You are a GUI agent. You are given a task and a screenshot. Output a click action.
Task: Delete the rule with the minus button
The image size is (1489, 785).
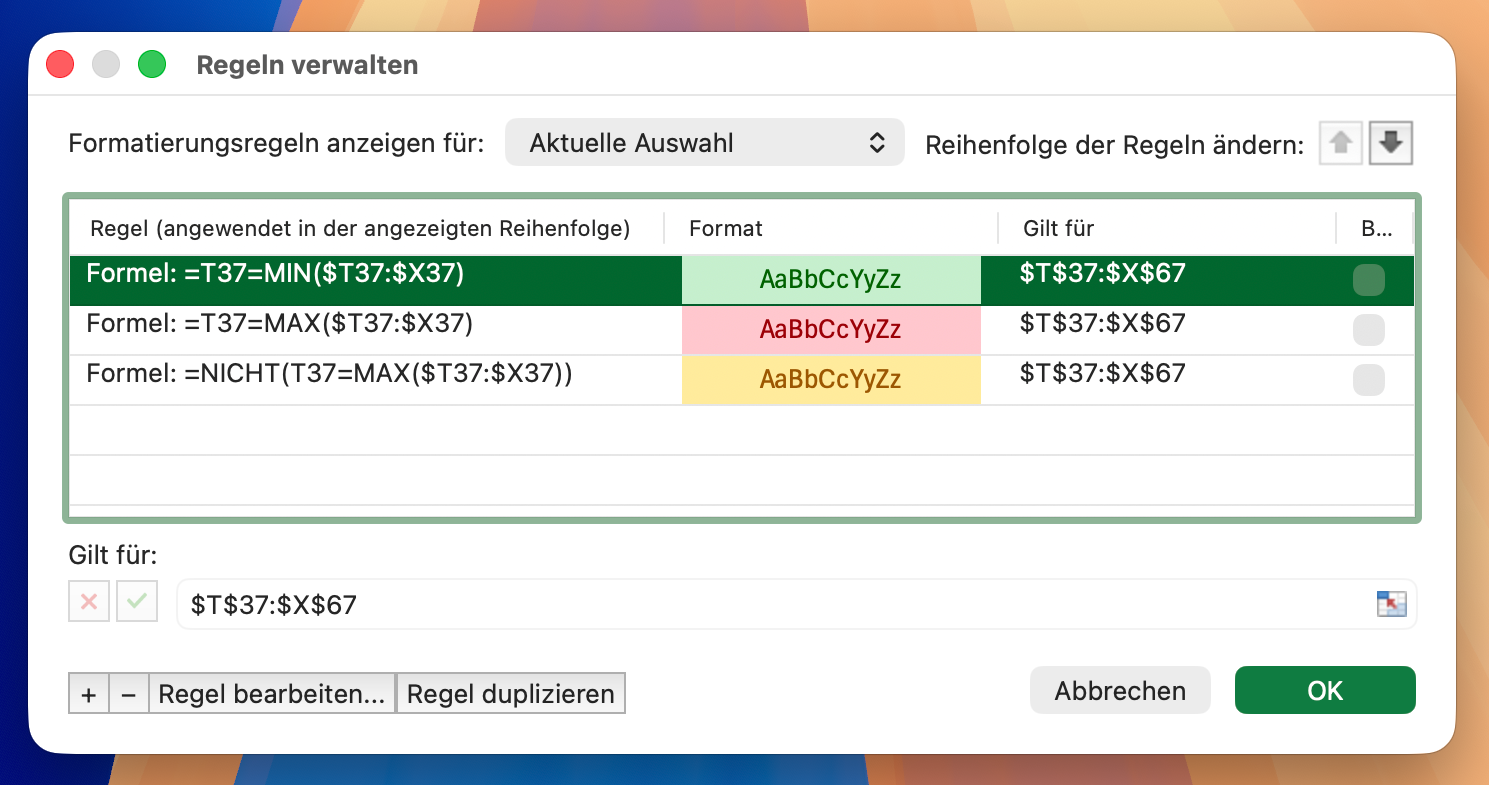(x=129, y=693)
